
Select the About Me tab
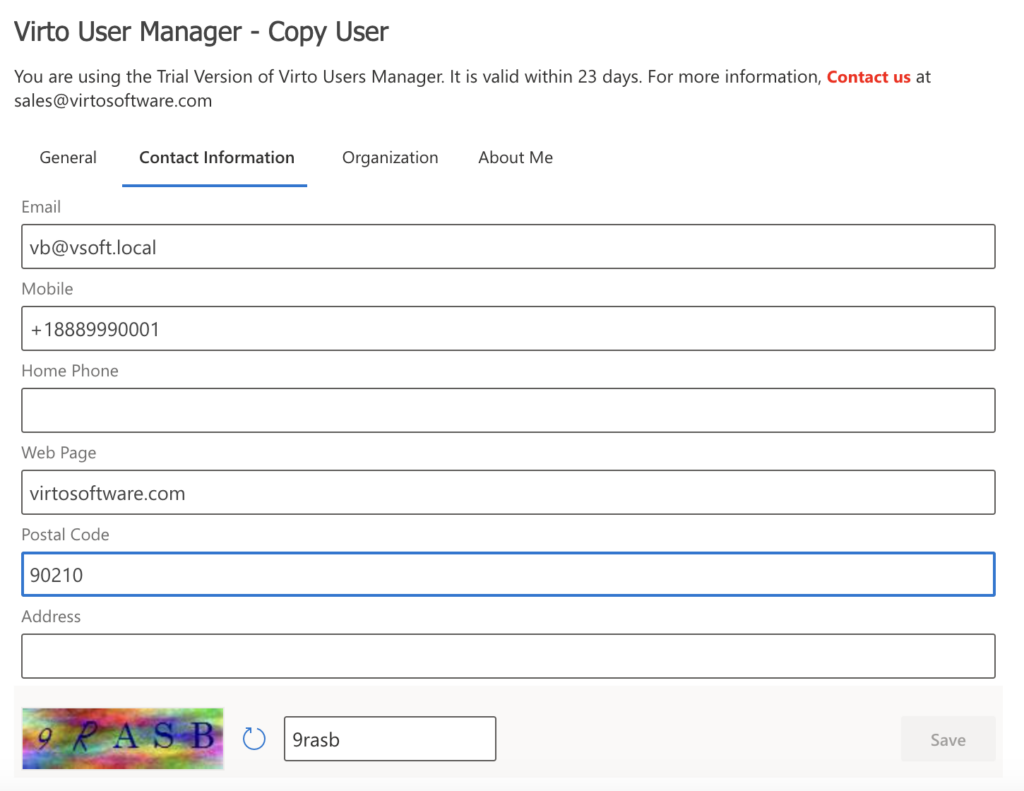(x=515, y=157)
